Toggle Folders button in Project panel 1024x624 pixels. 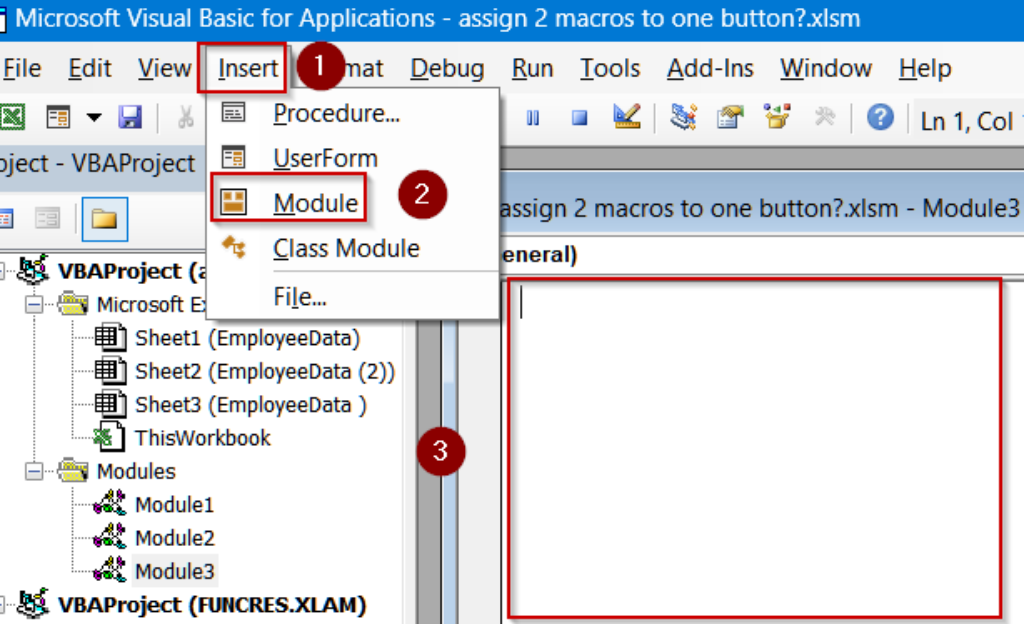pyautogui.click(x=104, y=219)
